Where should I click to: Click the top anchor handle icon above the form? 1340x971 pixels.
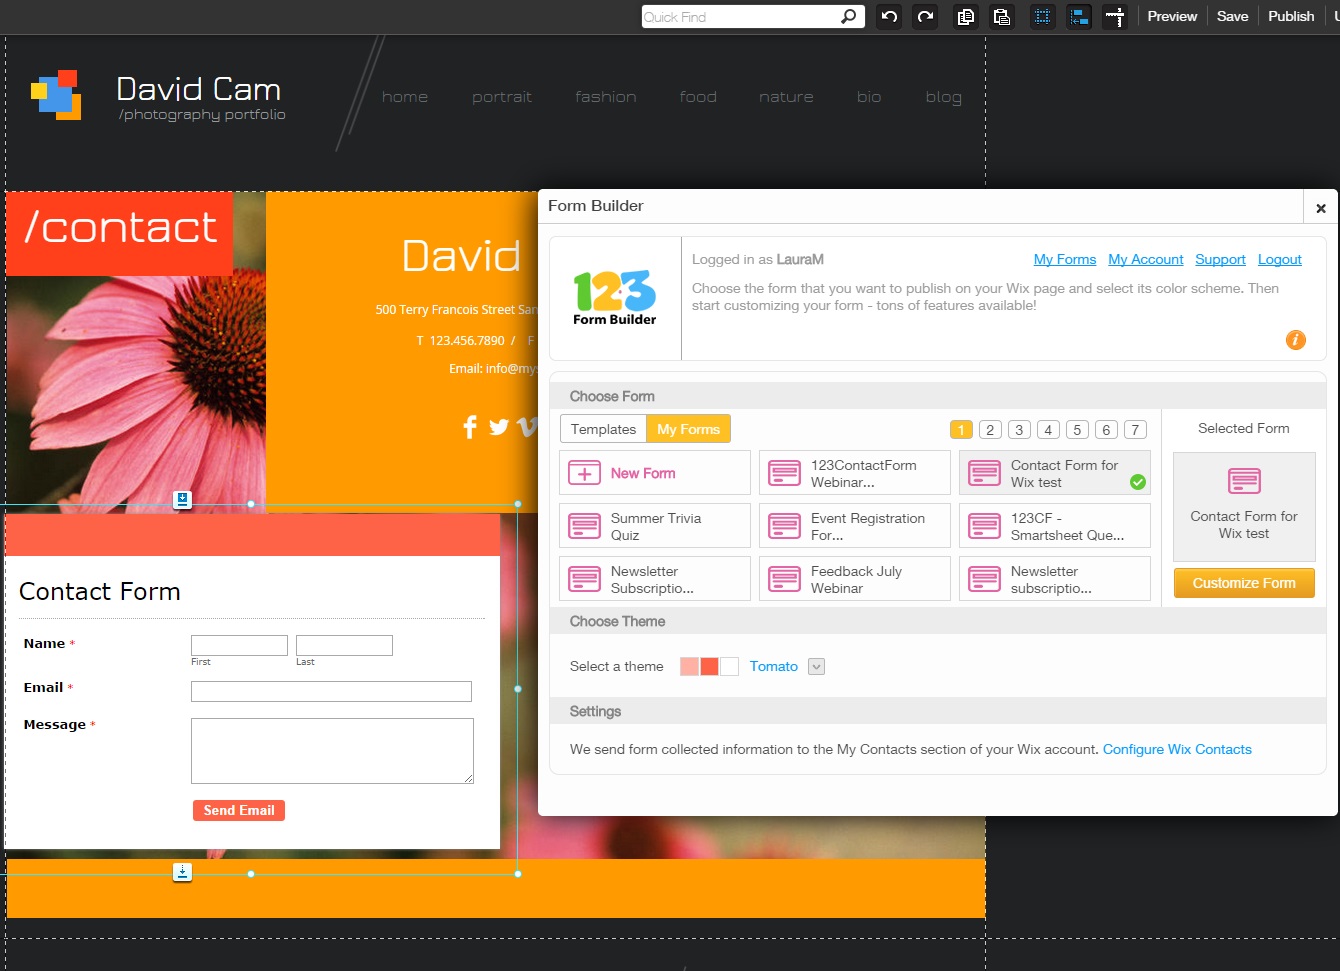pos(182,499)
